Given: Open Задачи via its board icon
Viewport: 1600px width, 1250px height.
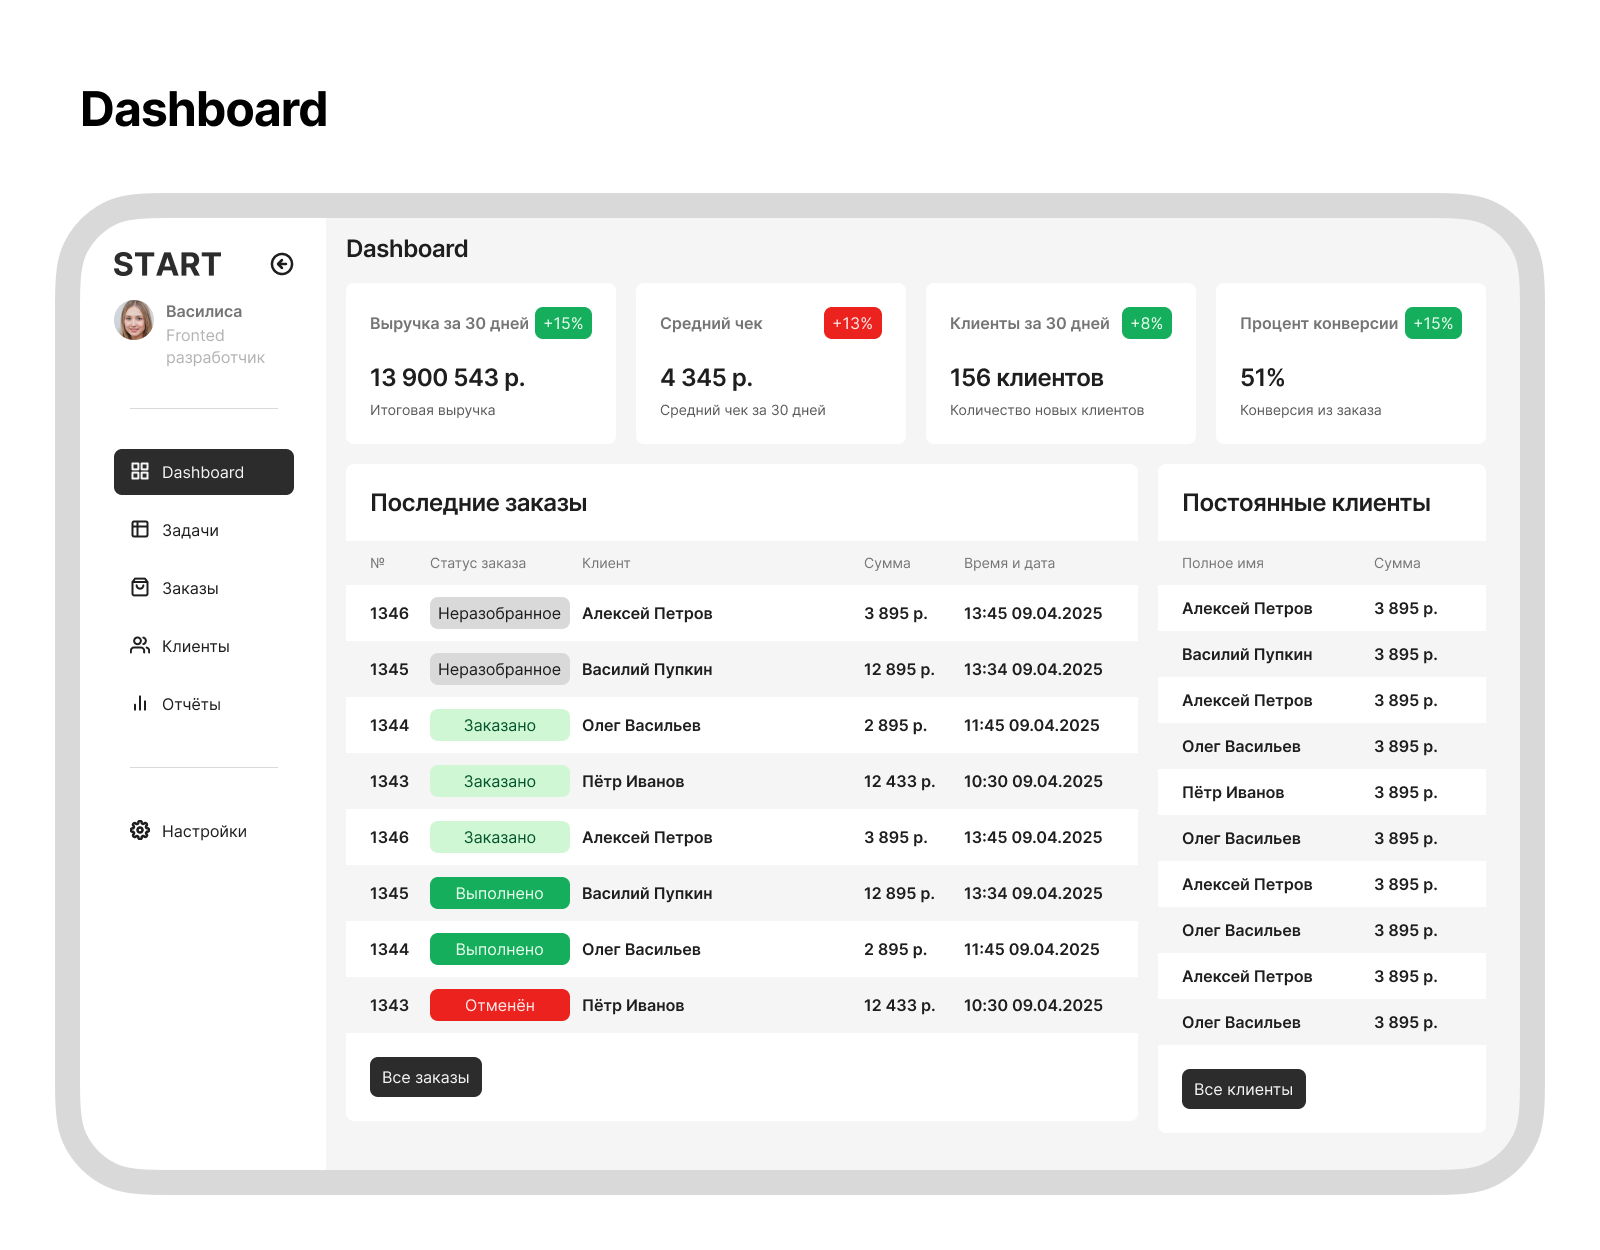Looking at the screenshot, I should (x=139, y=529).
